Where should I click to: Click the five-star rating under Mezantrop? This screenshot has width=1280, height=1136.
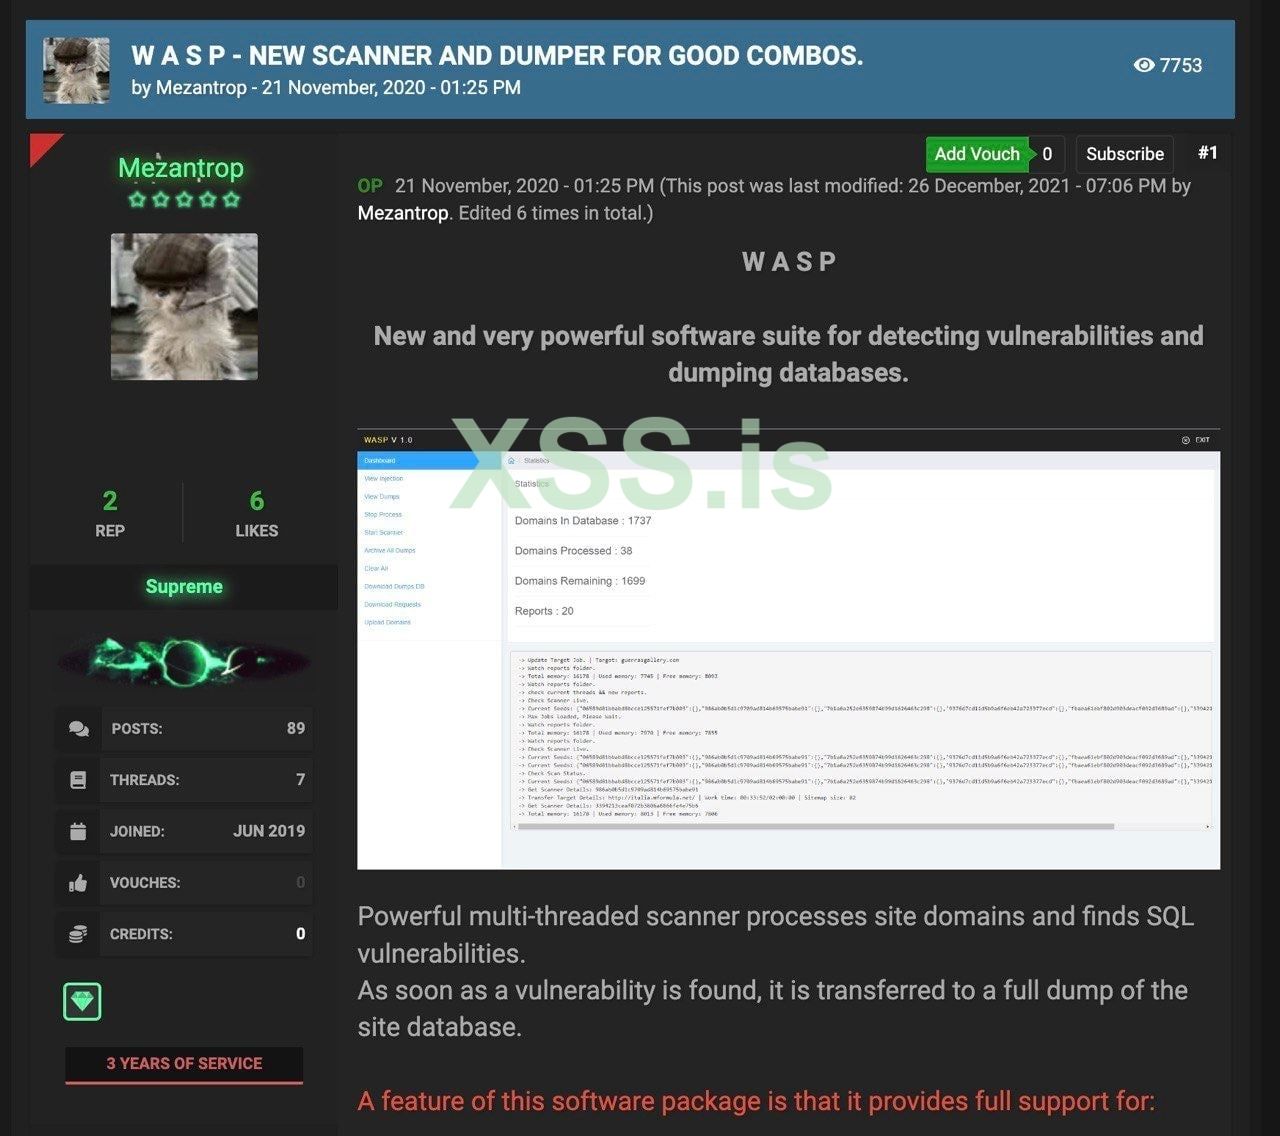point(184,199)
